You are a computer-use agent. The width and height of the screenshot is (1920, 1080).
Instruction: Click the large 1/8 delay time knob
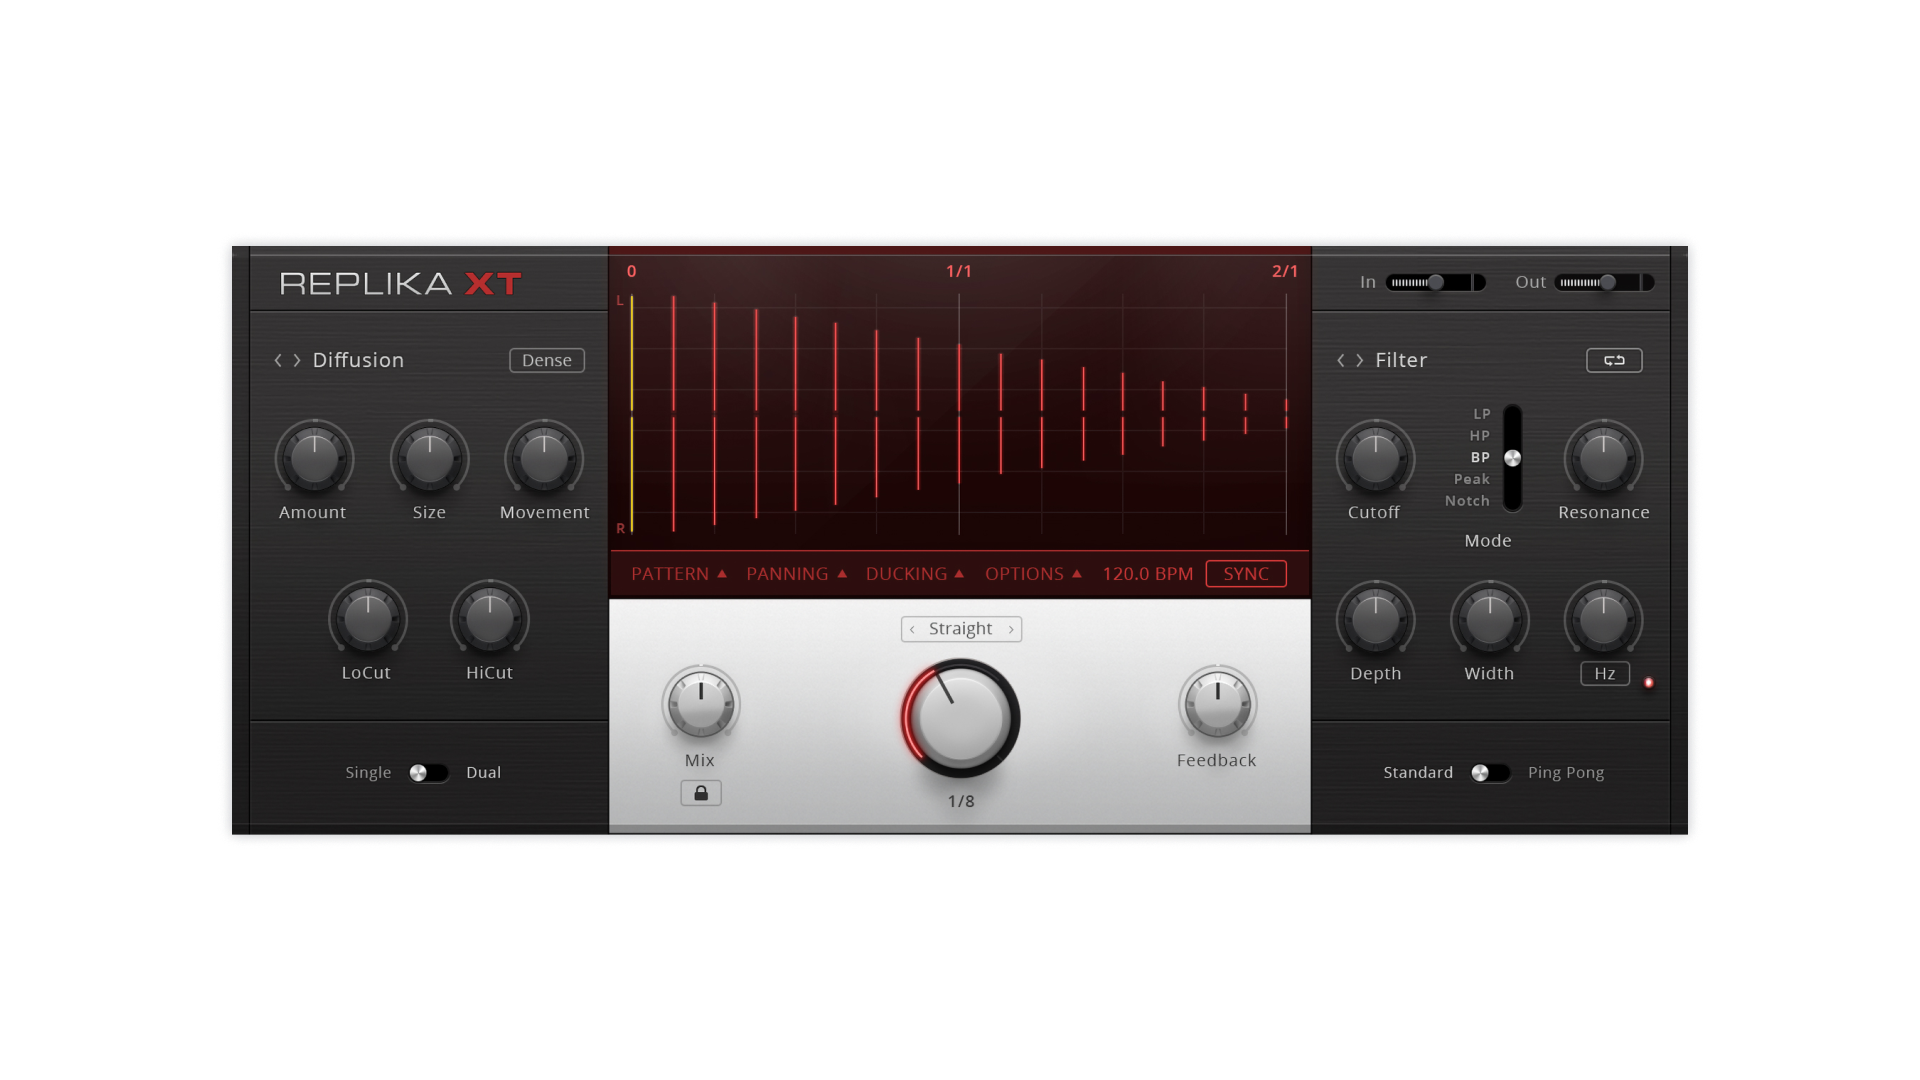(x=960, y=718)
